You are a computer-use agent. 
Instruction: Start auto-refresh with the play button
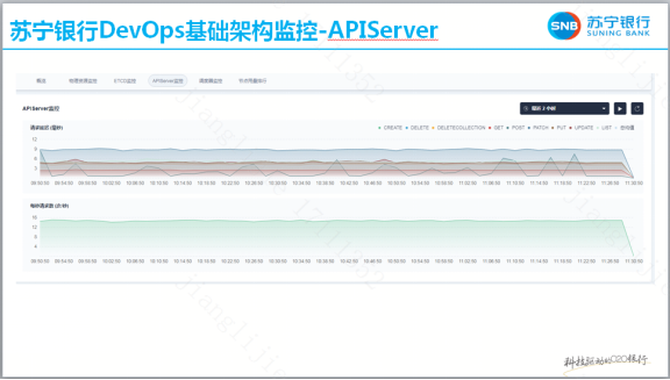[x=620, y=109]
